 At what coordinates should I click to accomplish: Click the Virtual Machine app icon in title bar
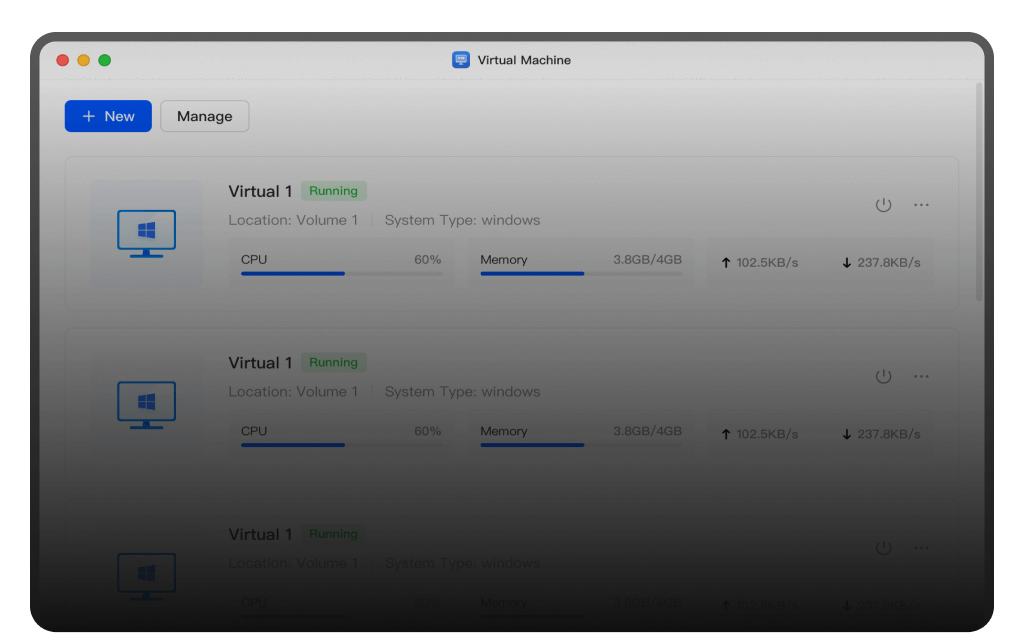461,60
